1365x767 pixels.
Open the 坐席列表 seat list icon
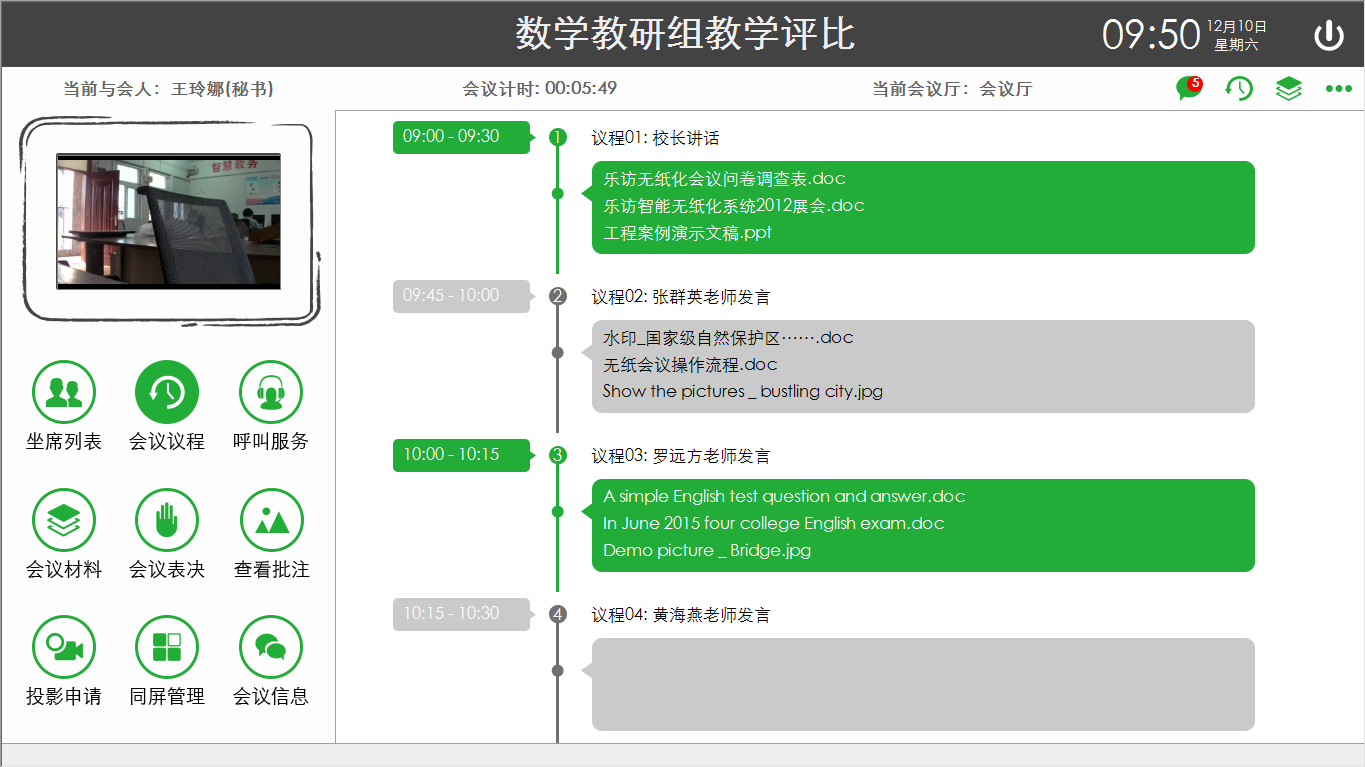coord(64,392)
